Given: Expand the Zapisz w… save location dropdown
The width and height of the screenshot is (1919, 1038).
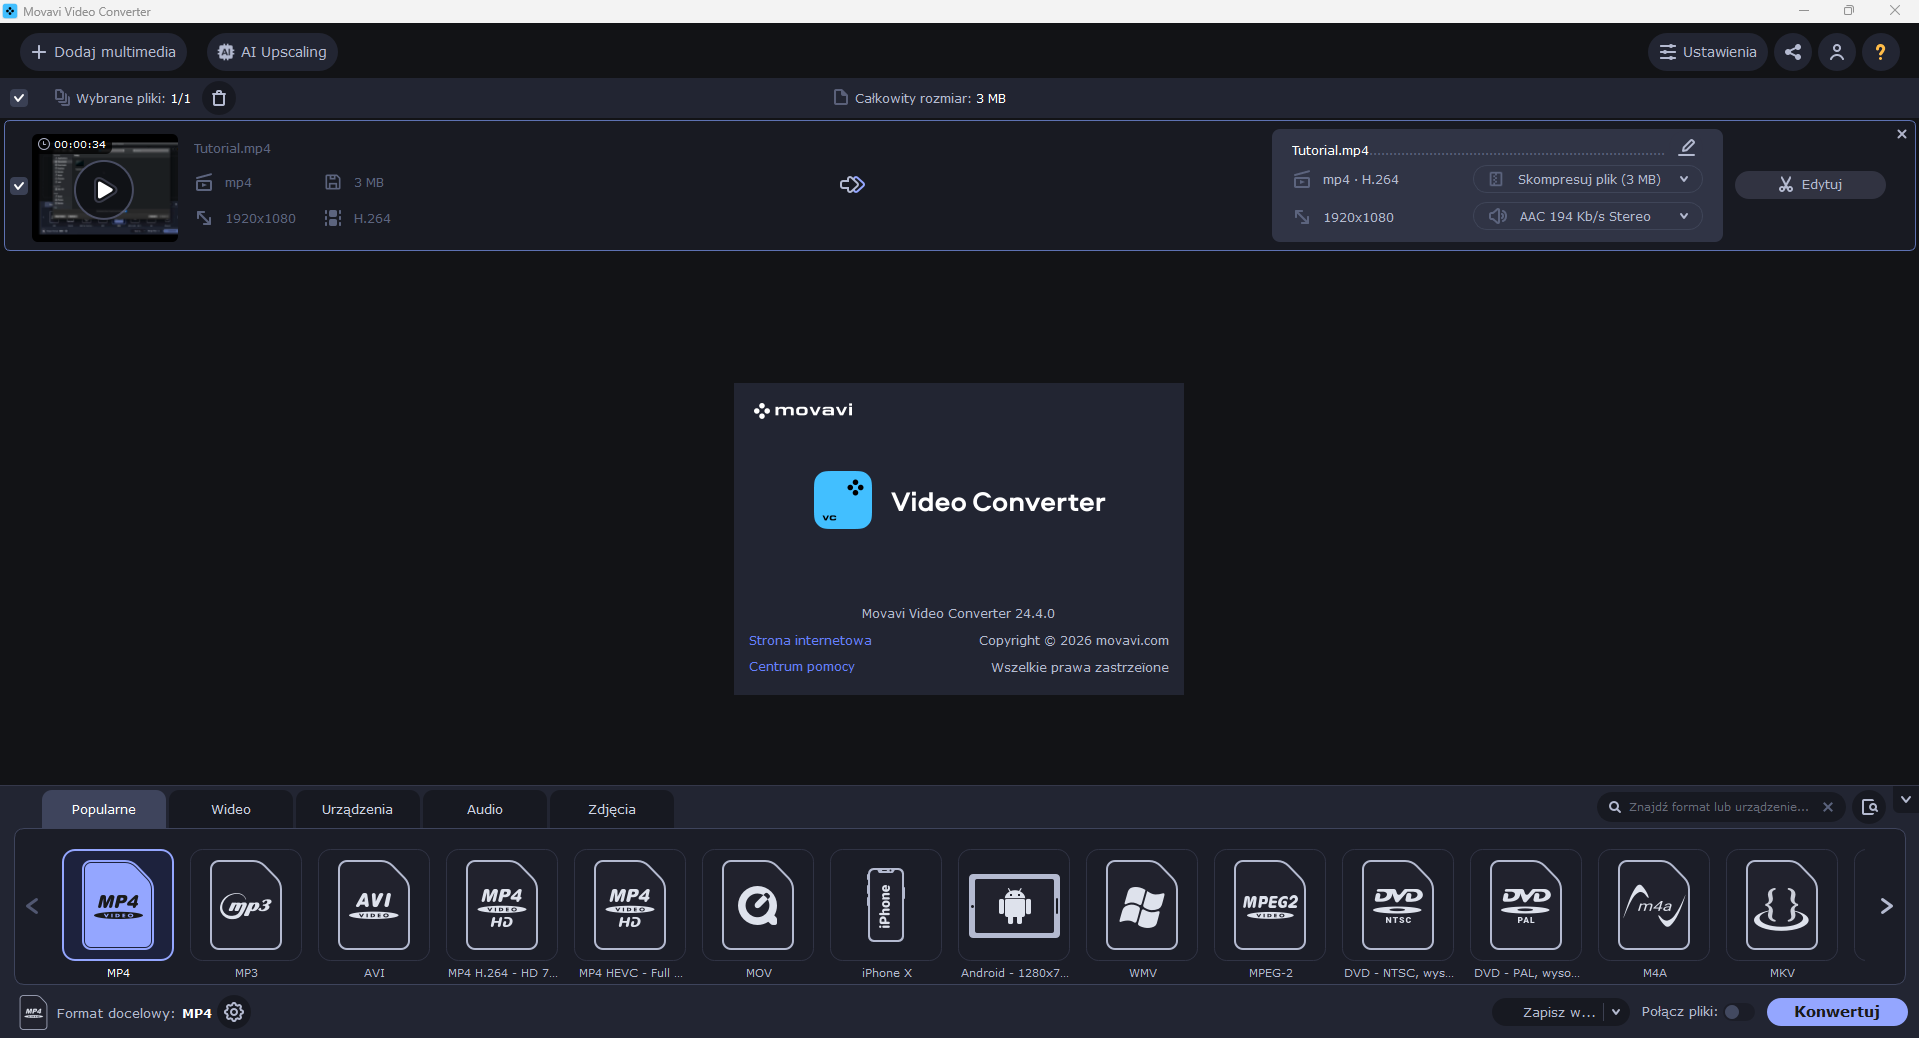Looking at the screenshot, I should coord(1615,1012).
